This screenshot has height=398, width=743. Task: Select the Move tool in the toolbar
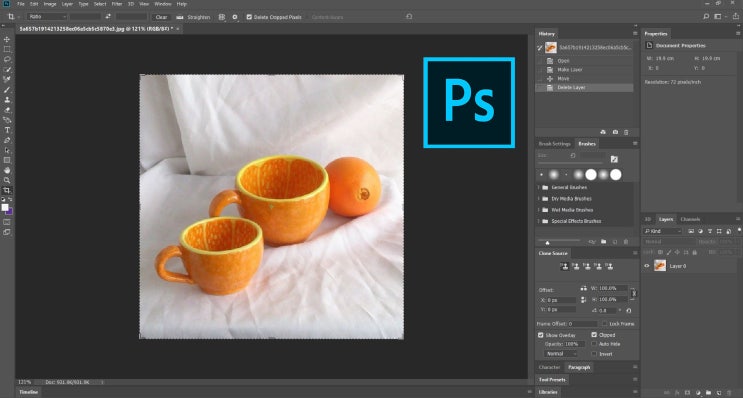pos(7,39)
